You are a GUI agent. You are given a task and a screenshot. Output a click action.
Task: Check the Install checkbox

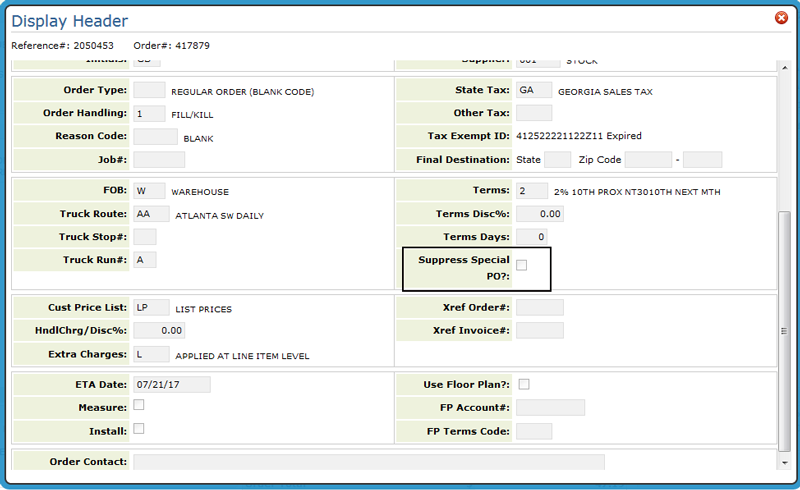tap(139, 429)
